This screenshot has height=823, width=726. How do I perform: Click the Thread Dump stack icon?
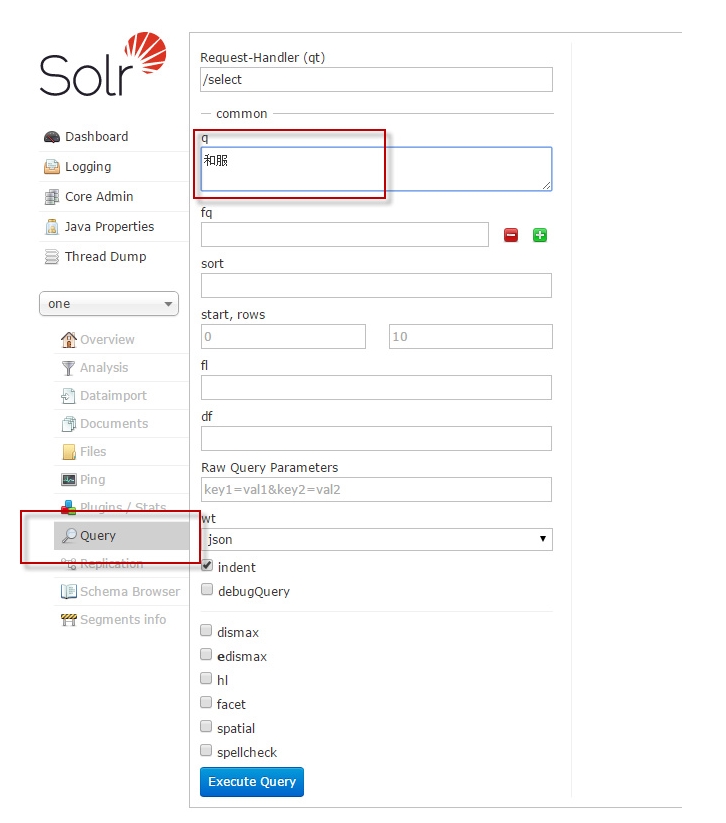coord(52,257)
